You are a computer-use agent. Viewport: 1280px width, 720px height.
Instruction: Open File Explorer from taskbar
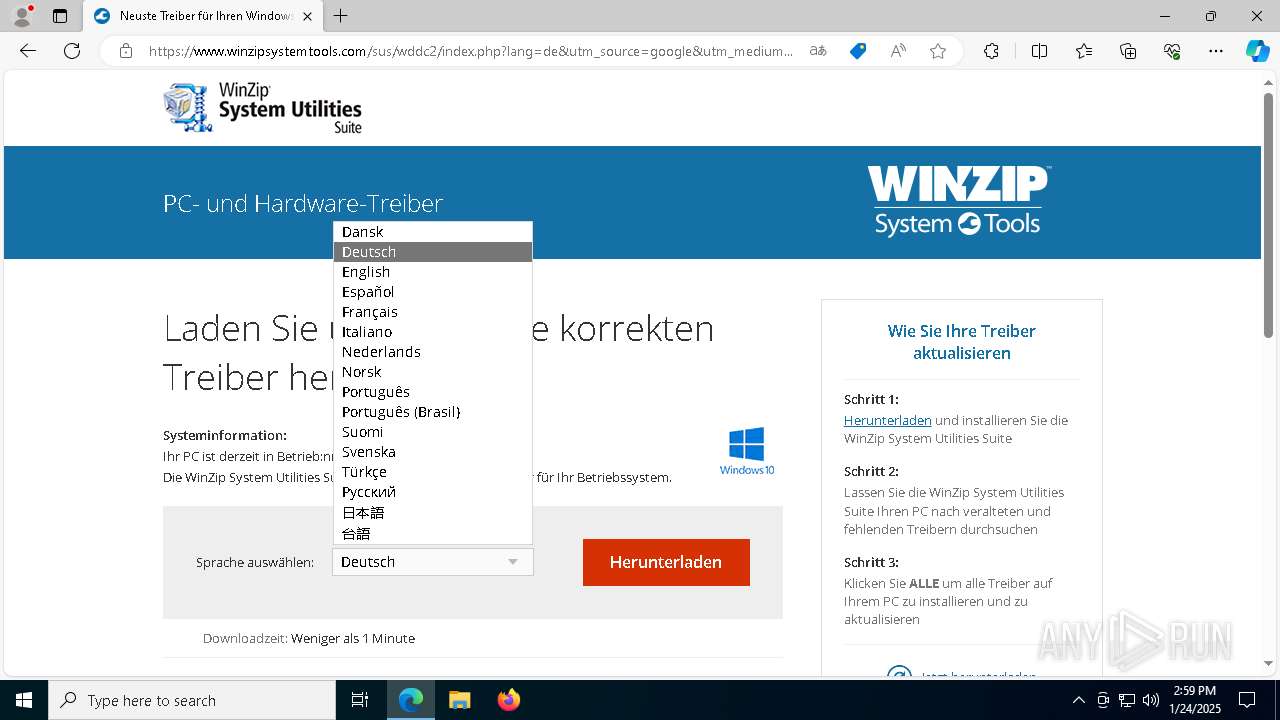point(459,700)
